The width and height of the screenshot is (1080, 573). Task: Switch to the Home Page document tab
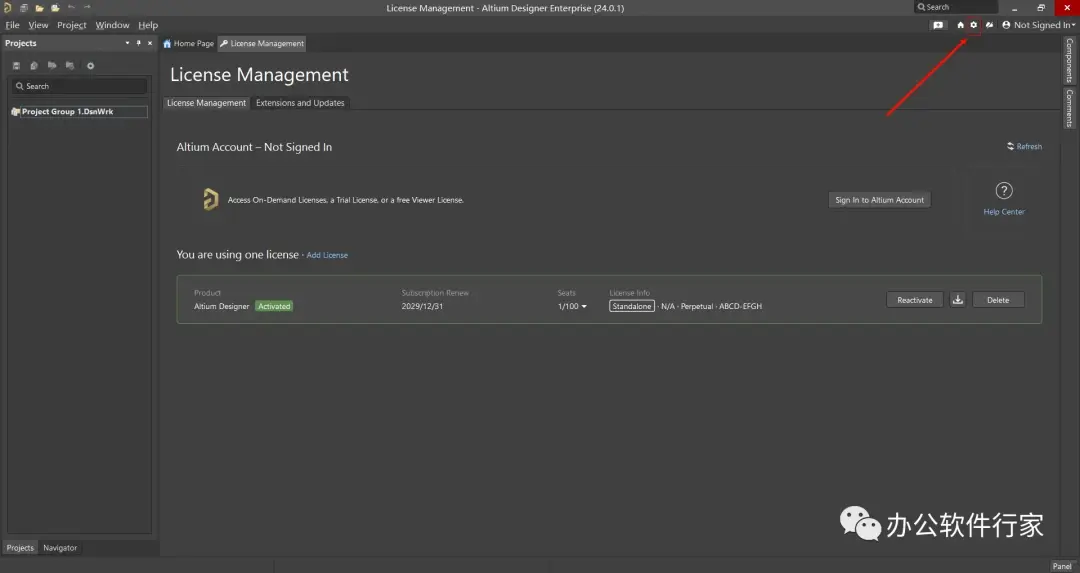click(189, 43)
